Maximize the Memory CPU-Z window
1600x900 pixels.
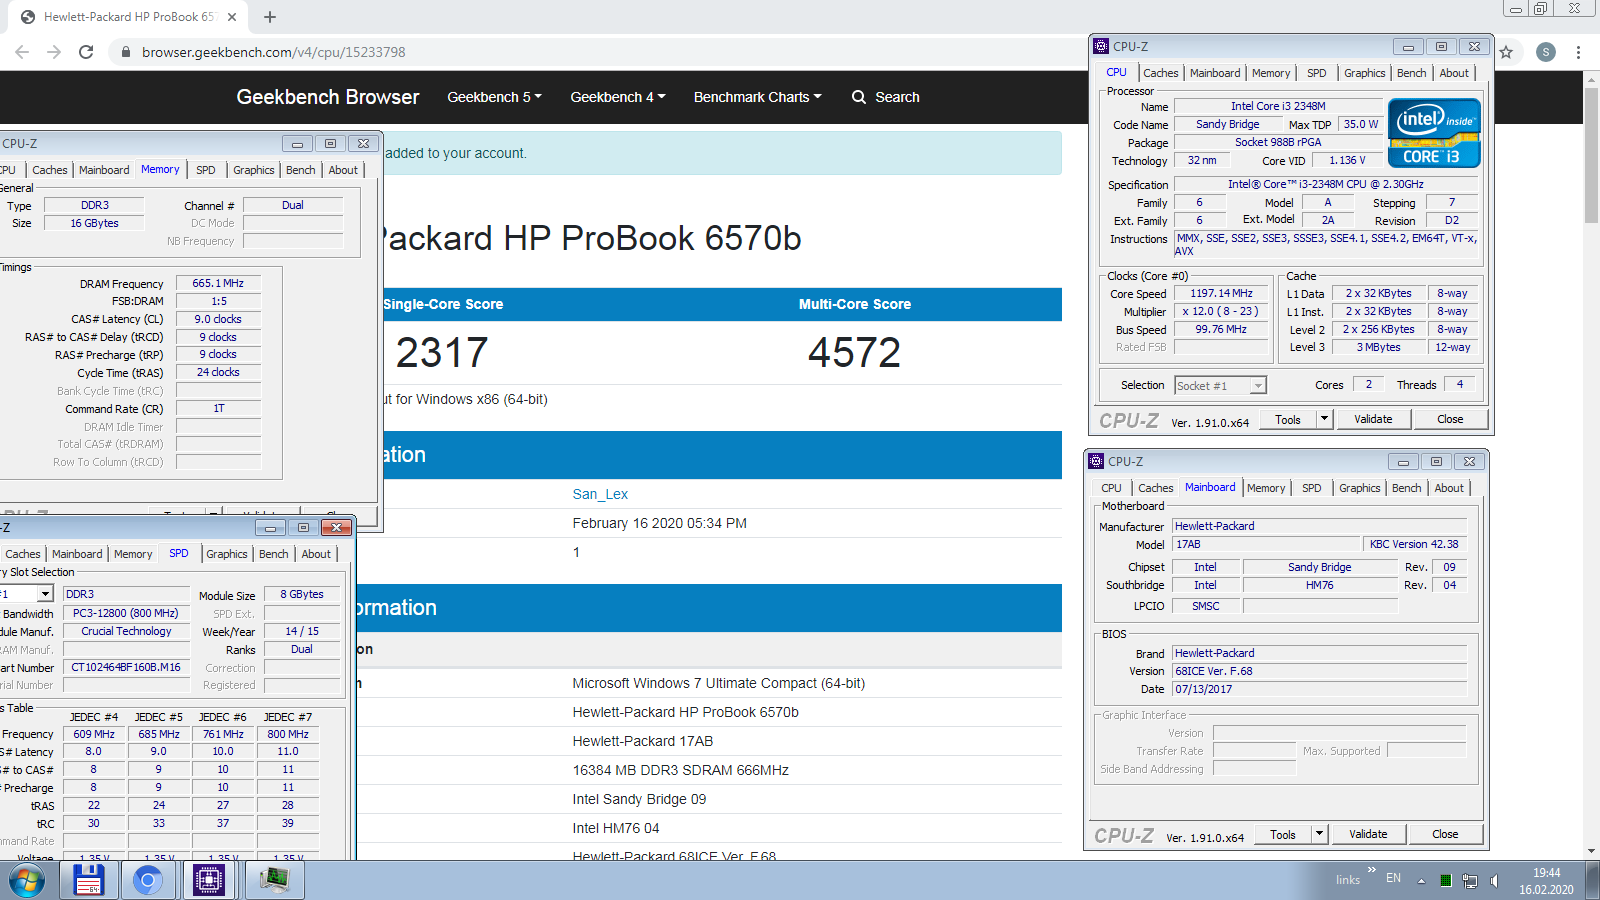click(x=330, y=143)
